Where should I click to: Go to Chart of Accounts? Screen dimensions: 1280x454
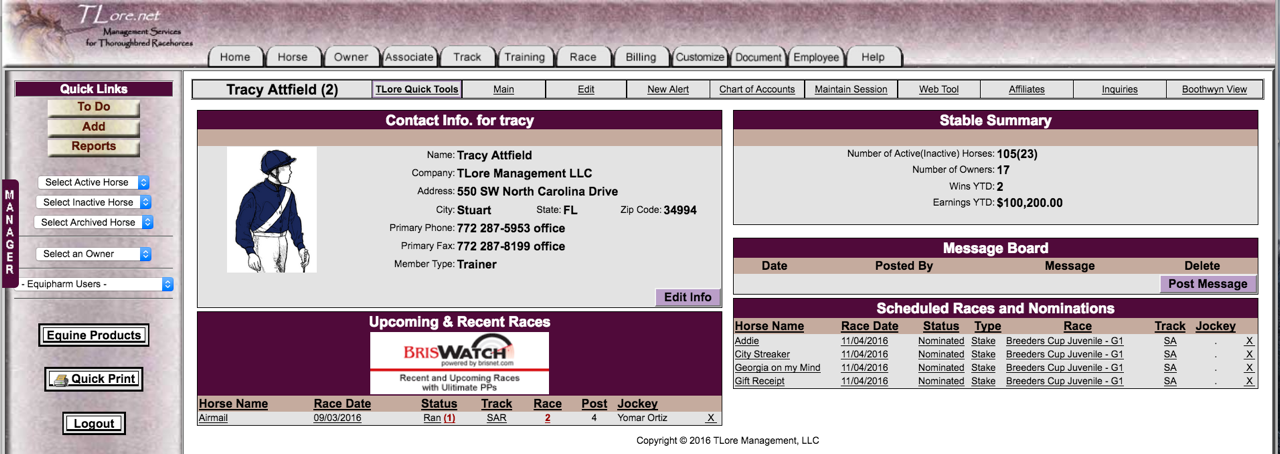tap(757, 89)
